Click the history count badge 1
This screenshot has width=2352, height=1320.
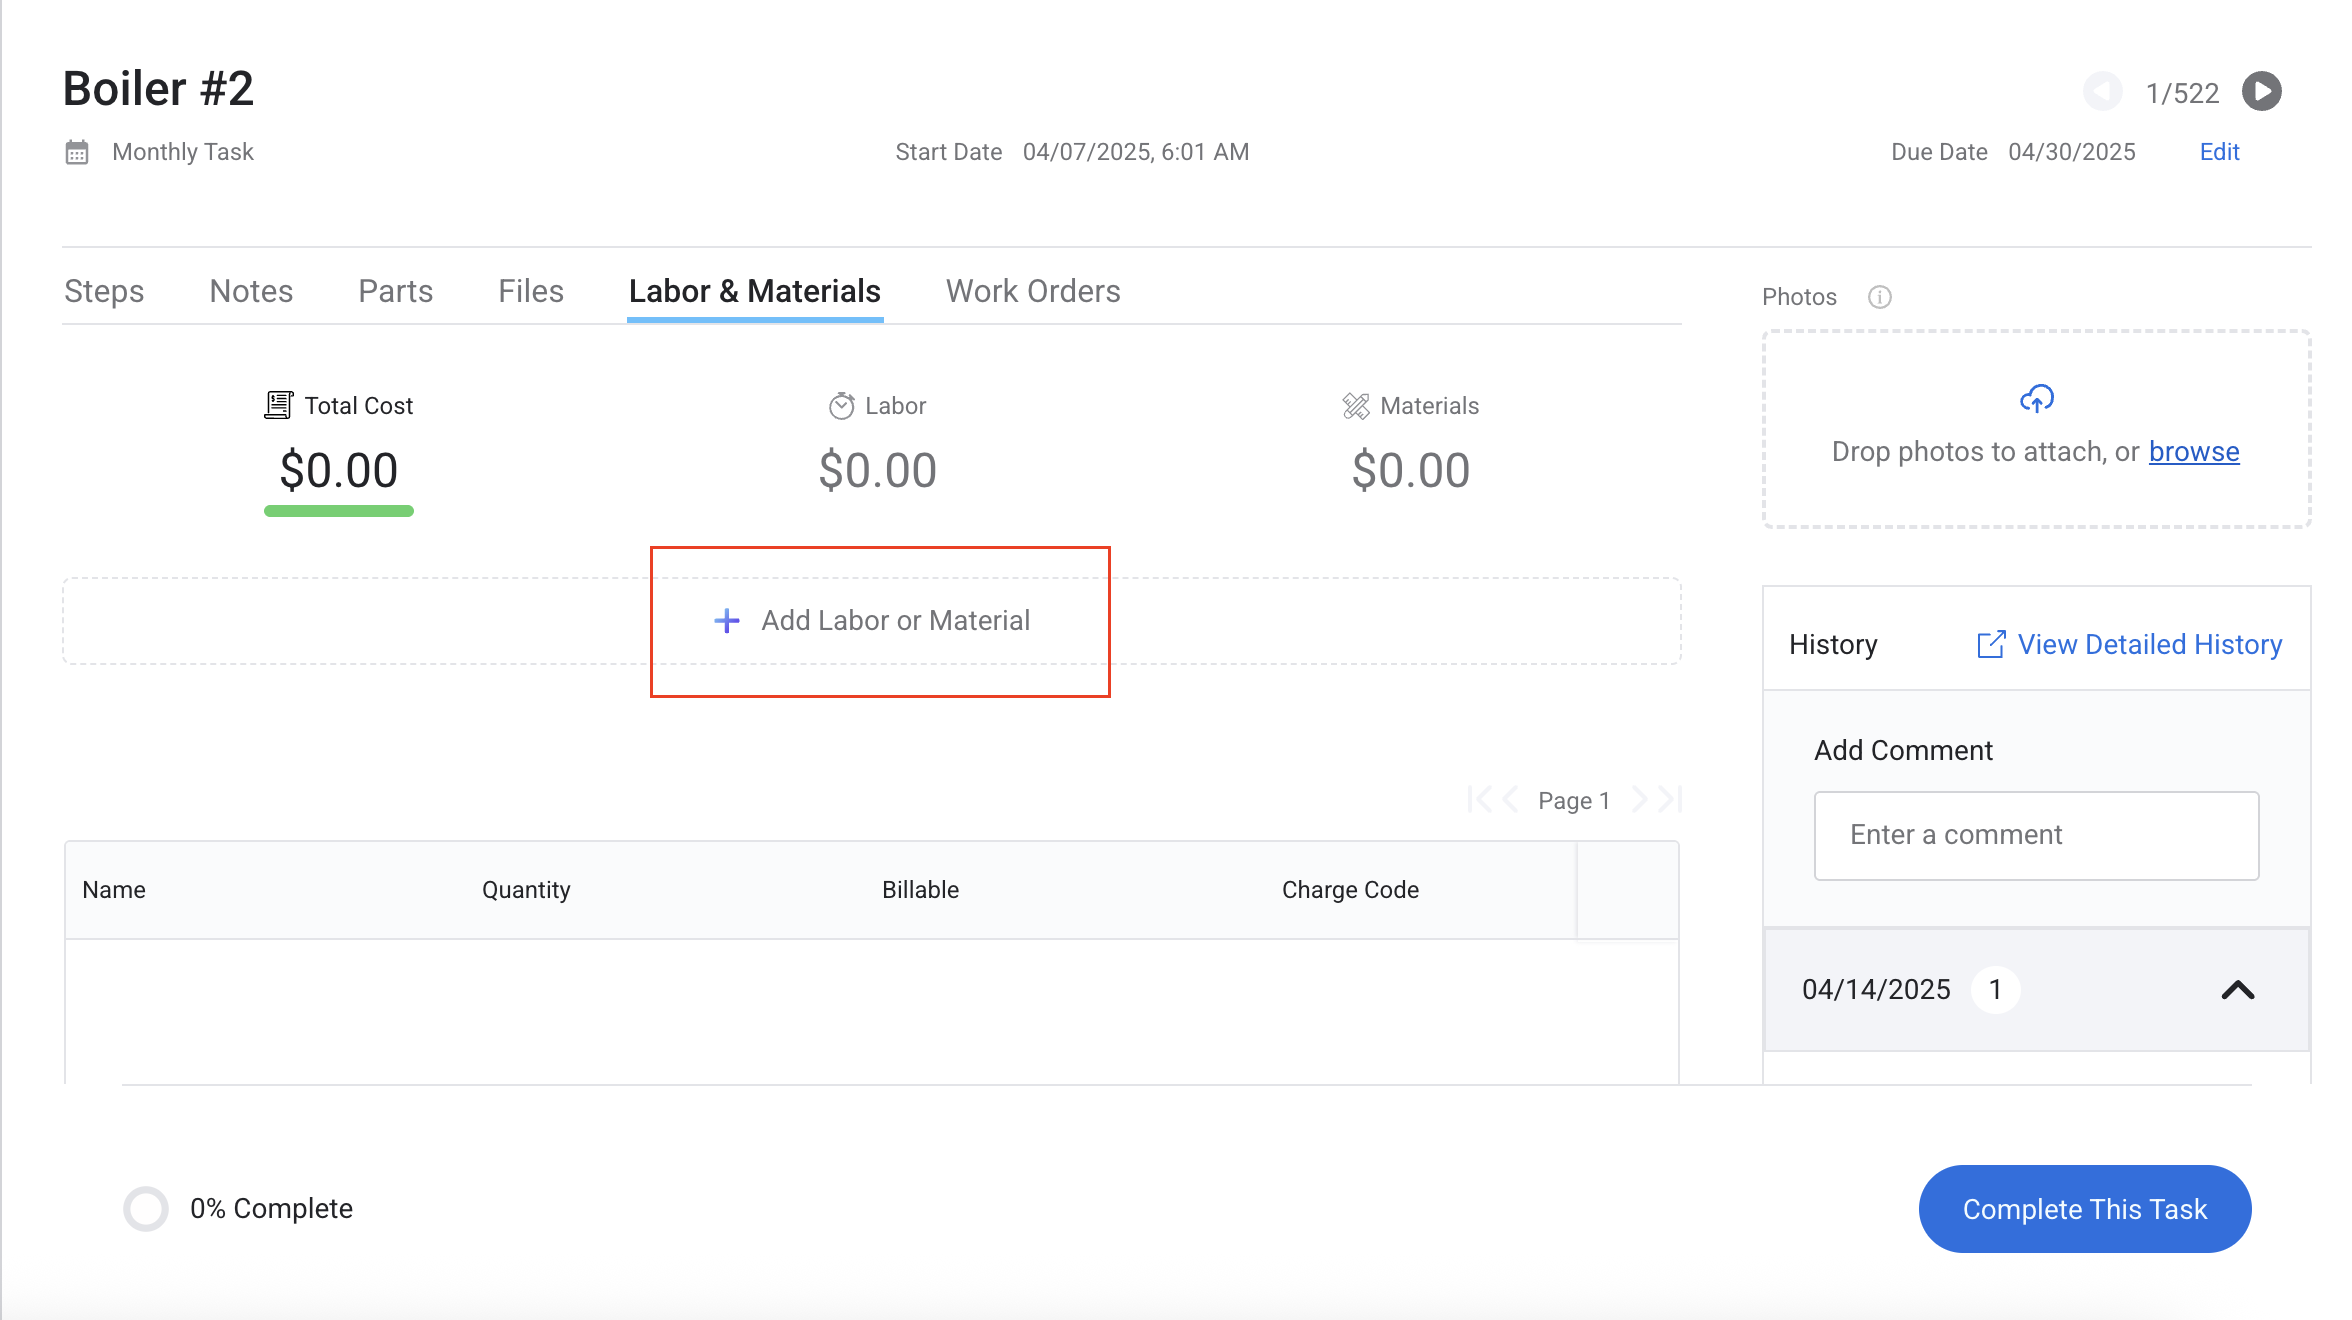click(1995, 990)
